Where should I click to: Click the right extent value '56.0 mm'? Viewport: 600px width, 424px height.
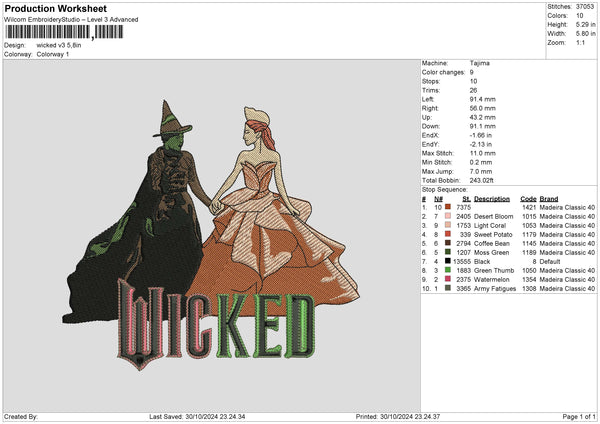tap(483, 108)
